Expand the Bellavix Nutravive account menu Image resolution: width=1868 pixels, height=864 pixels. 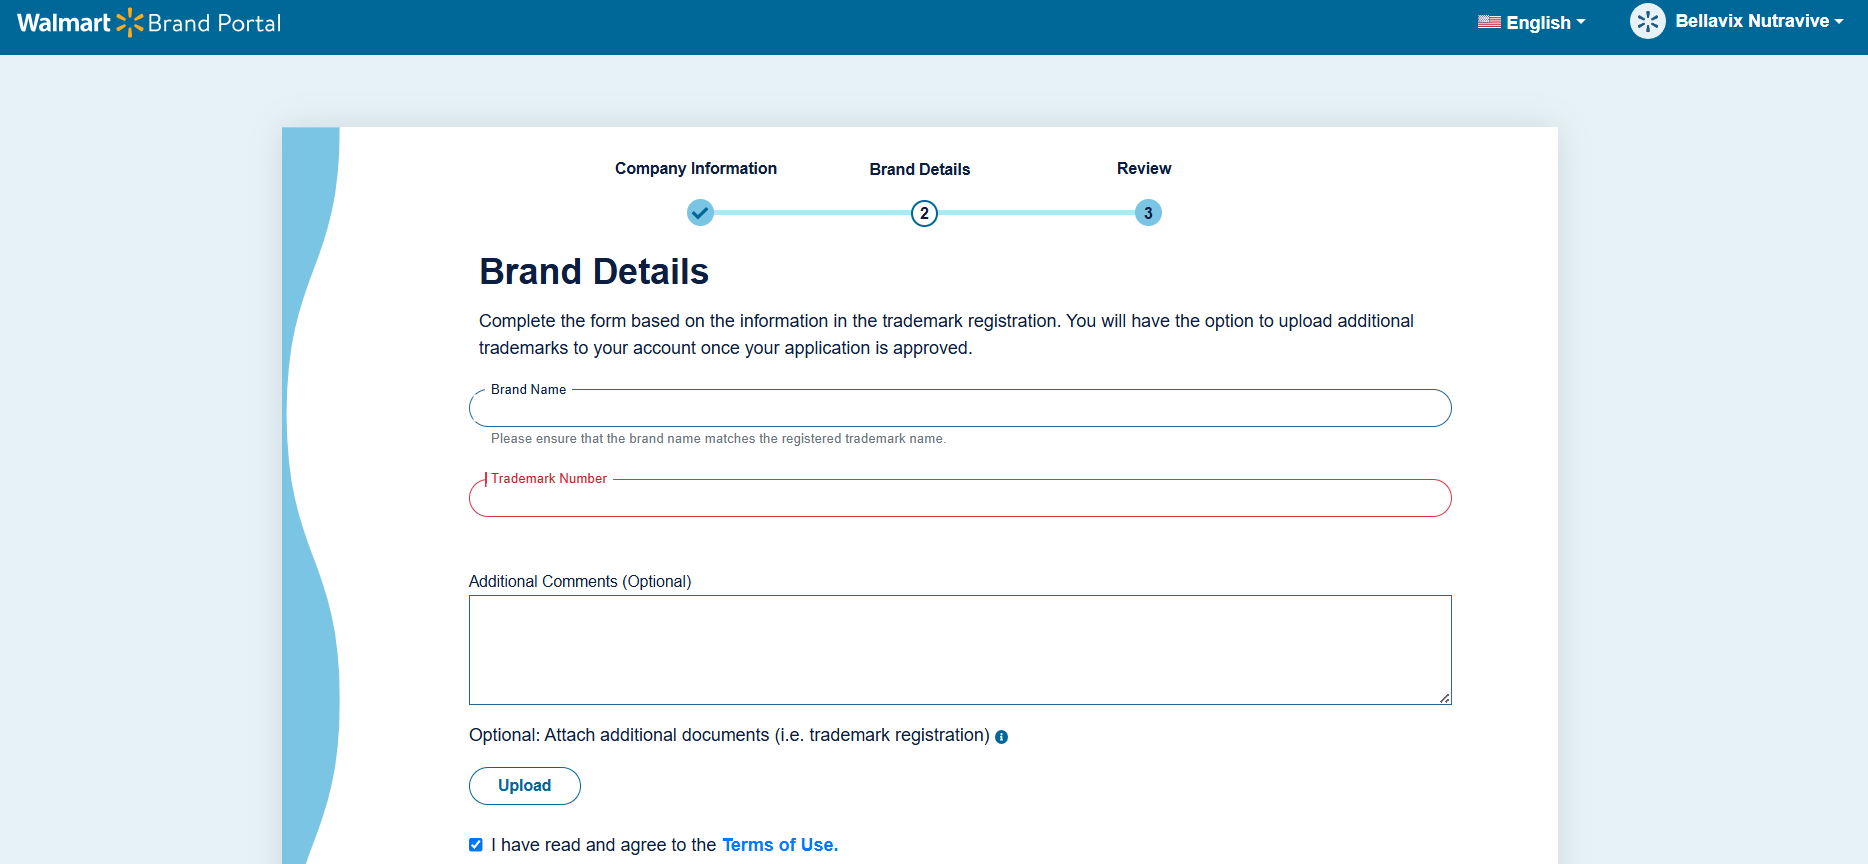(1759, 21)
